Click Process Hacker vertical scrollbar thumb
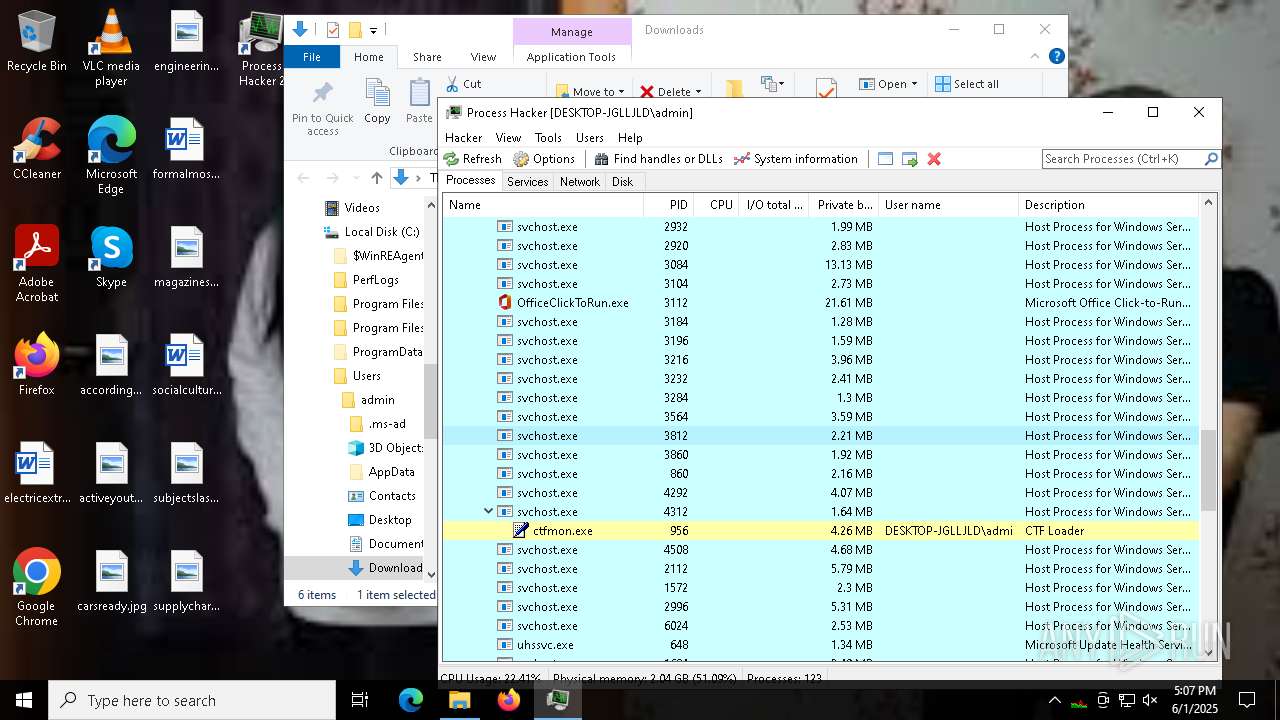1280x720 pixels. pyautogui.click(x=1208, y=470)
